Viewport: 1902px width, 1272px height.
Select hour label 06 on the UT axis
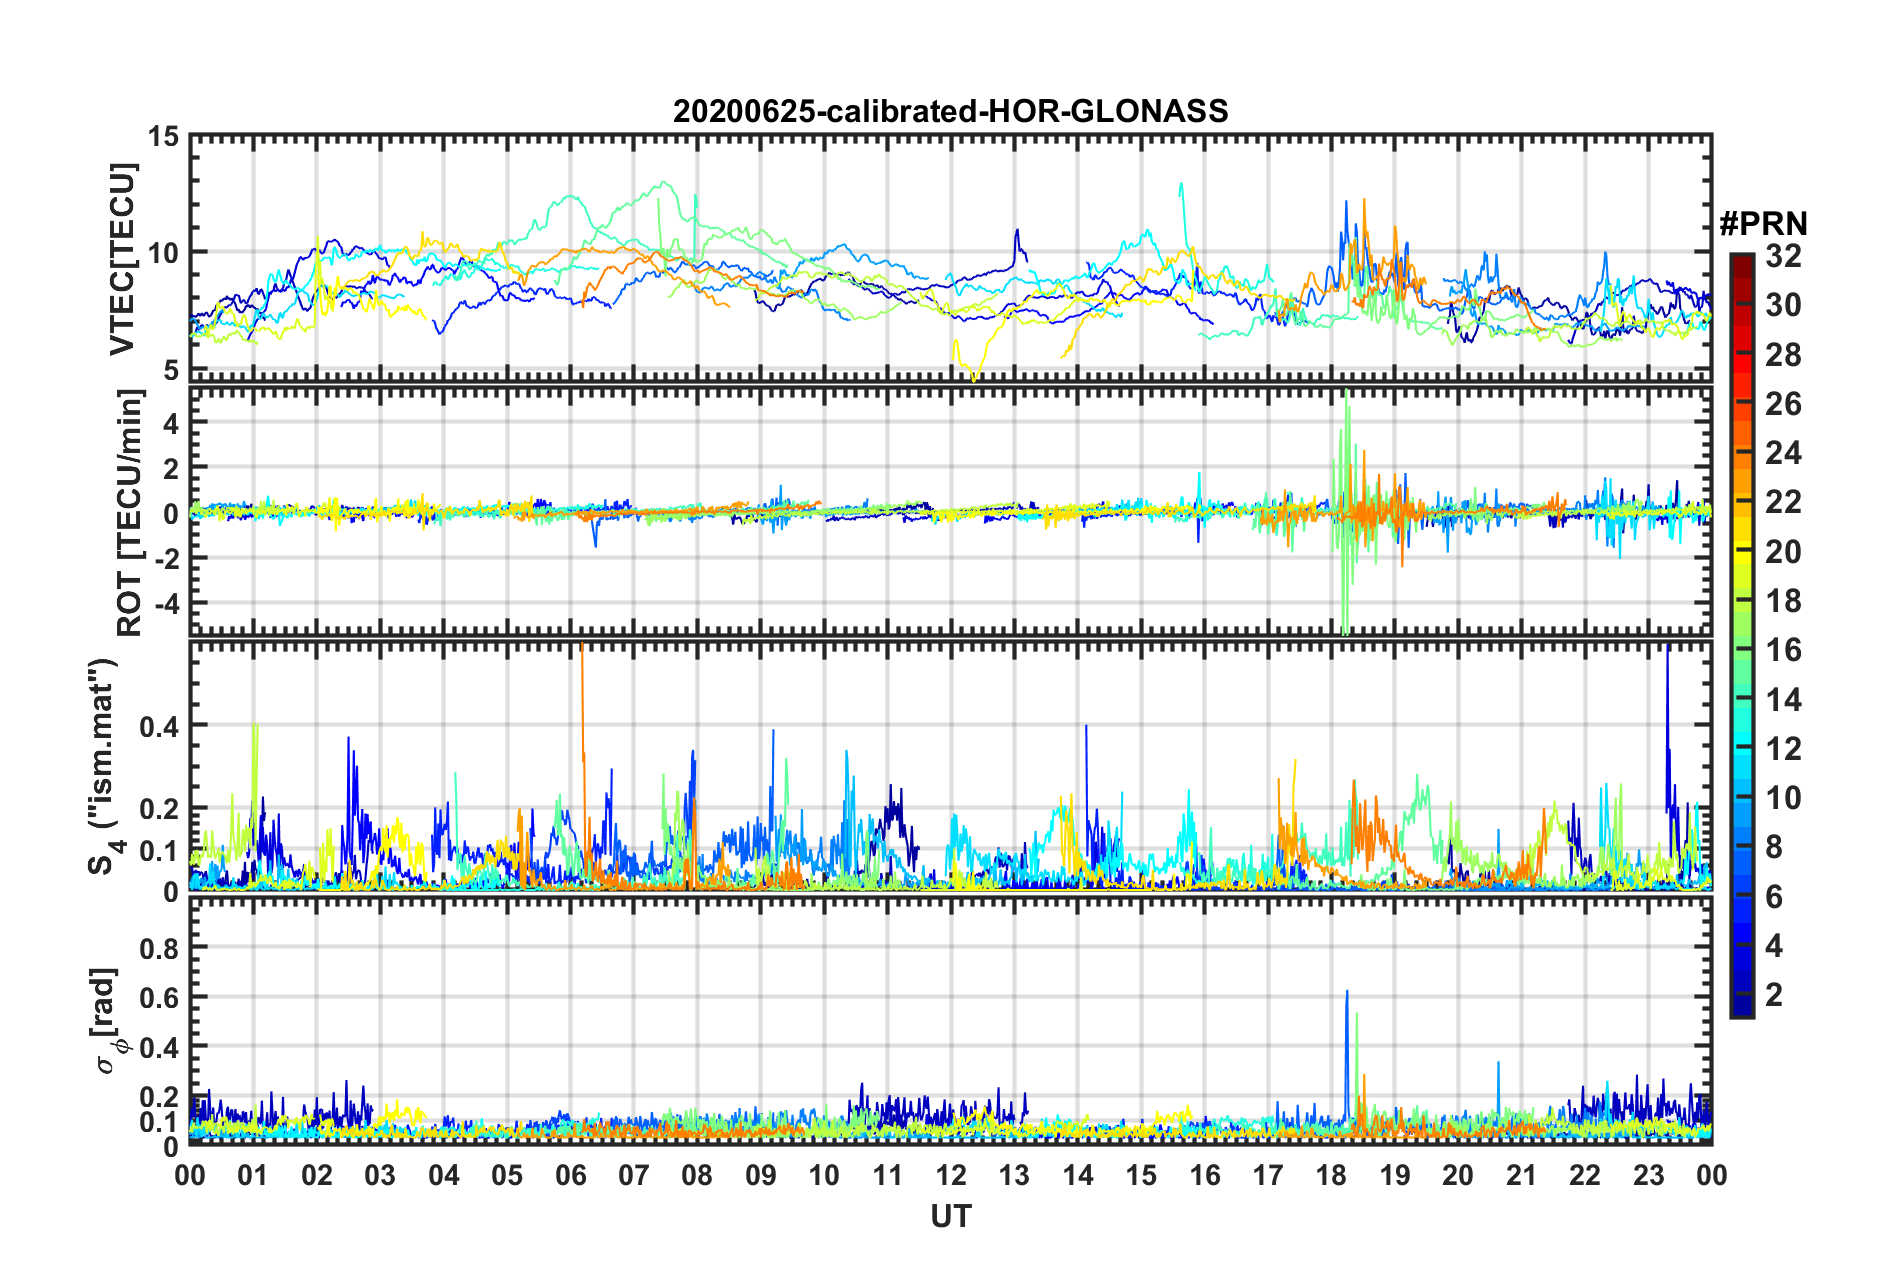pyautogui.click(x=570, y=1175)
